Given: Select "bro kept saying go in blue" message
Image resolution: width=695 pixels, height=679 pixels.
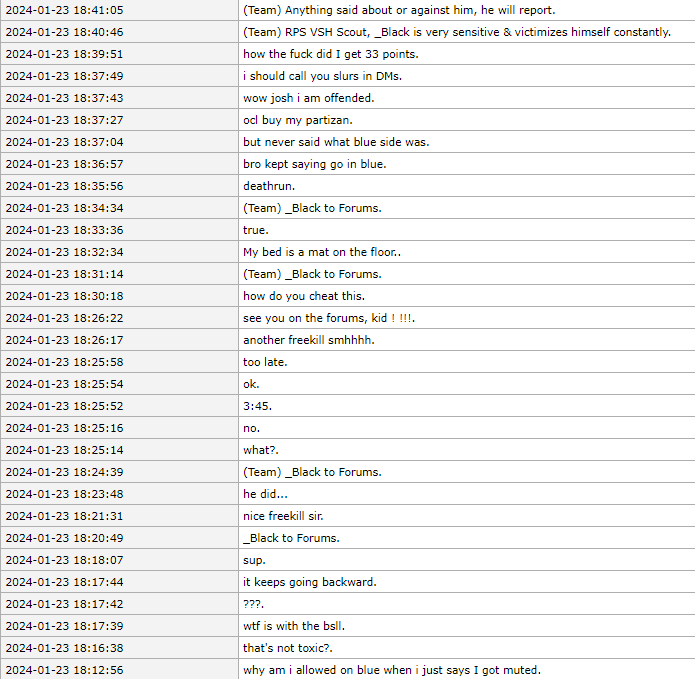Looking at the screenshot, I should 314,164.
